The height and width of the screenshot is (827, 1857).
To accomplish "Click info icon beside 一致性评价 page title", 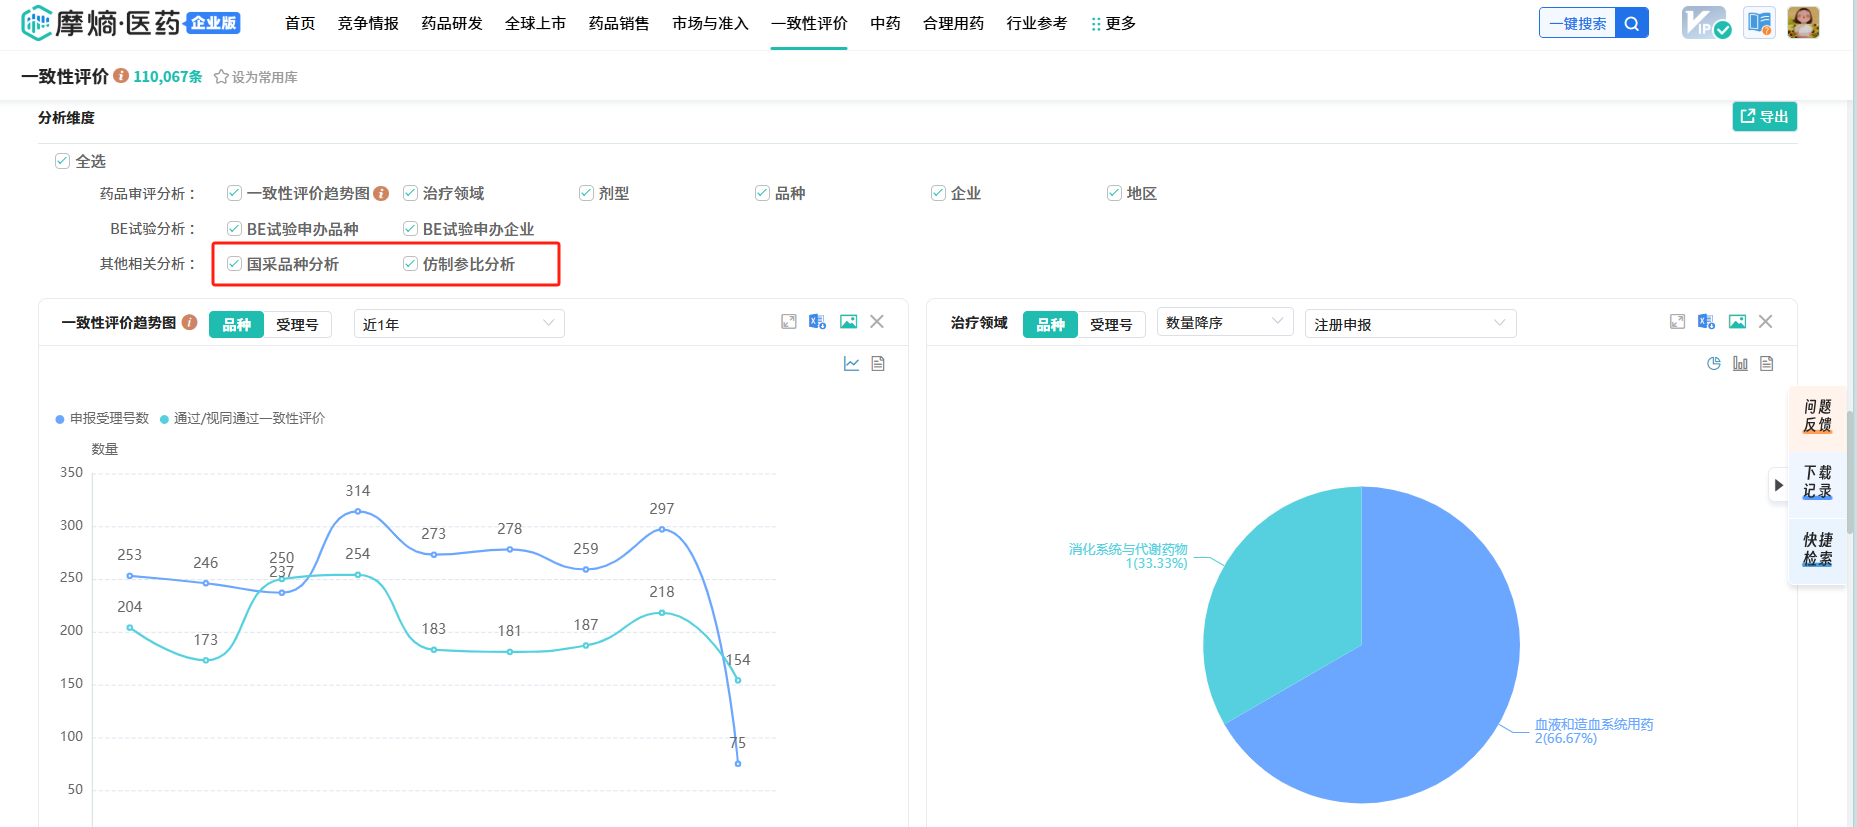I will 121,76.
